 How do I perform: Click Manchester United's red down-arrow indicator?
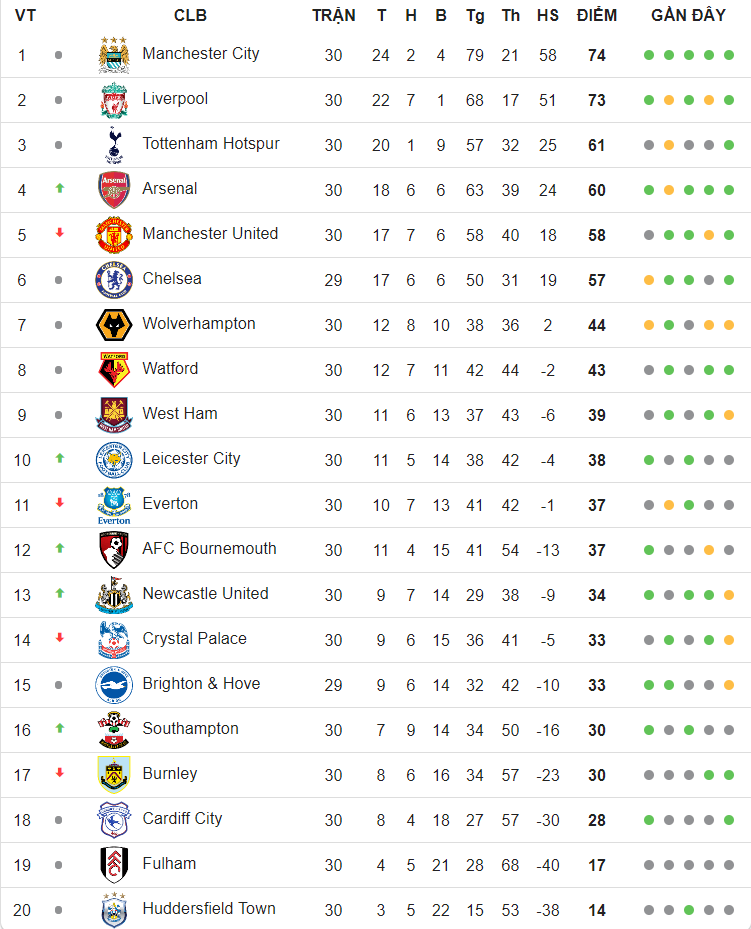[x=59, y=233]
